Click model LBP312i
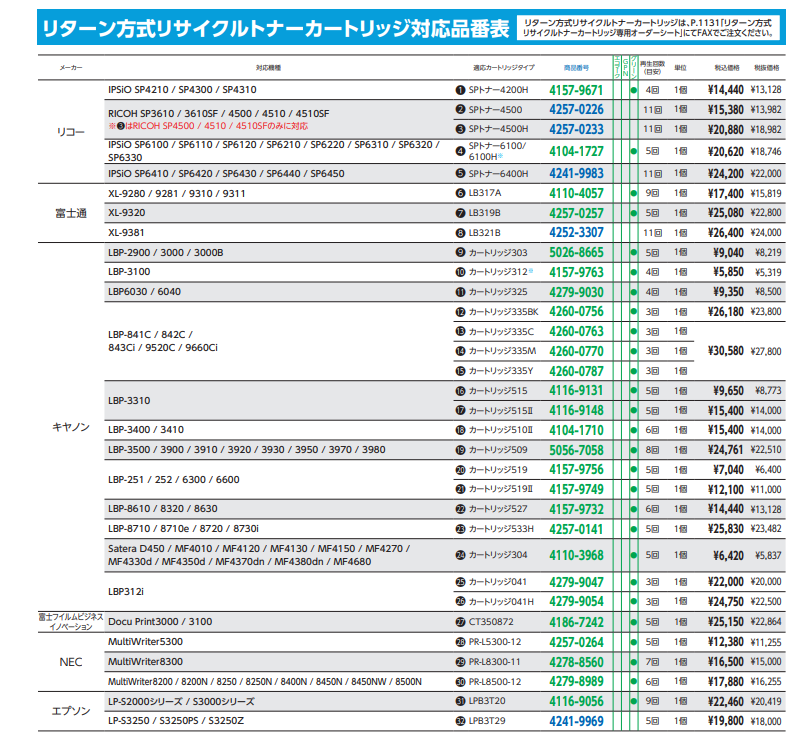 (x=125, y=591)
